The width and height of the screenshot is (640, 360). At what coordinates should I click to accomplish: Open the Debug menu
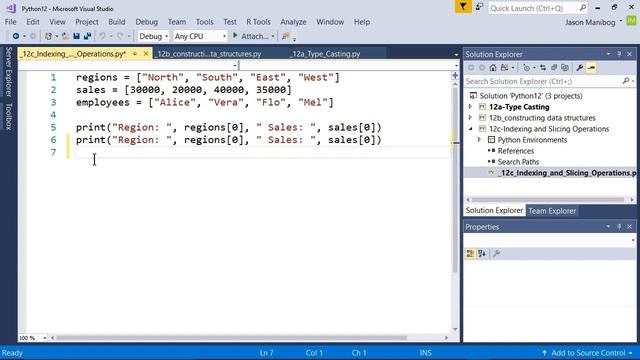(147, 22)
